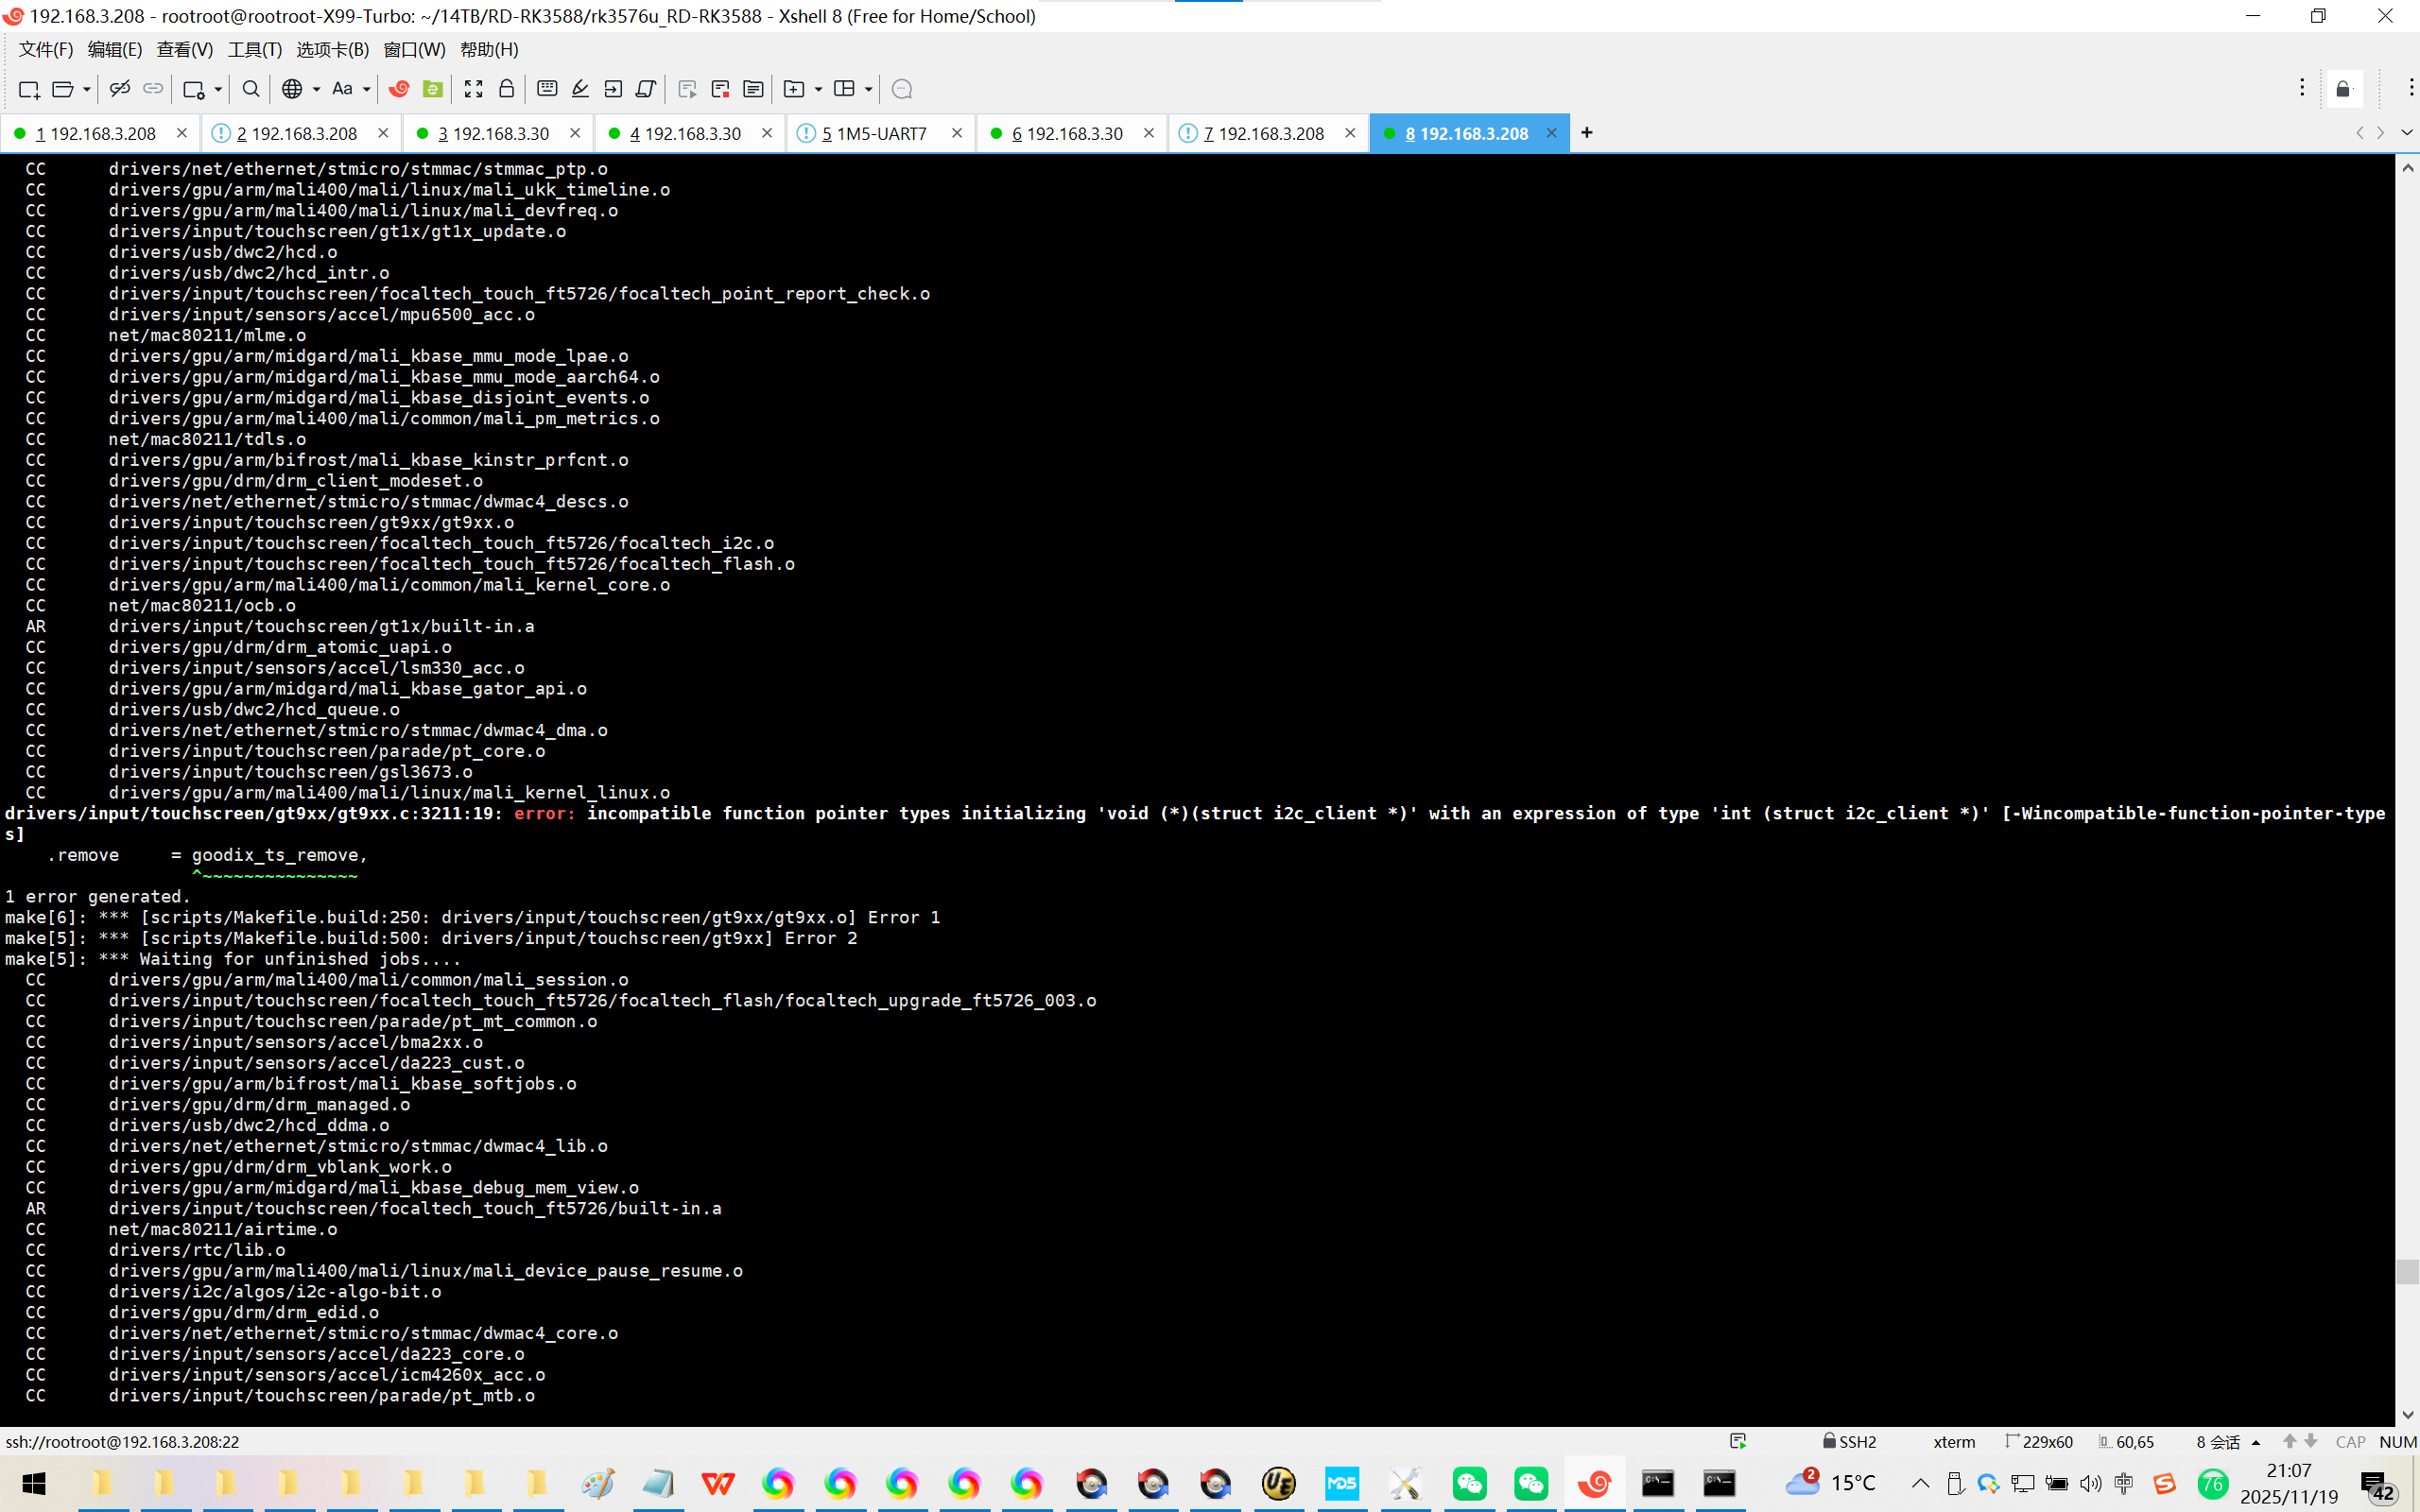Close the 3 192.168.3.30 tab
The image size is (2420, 1512).
click(575, 133)
